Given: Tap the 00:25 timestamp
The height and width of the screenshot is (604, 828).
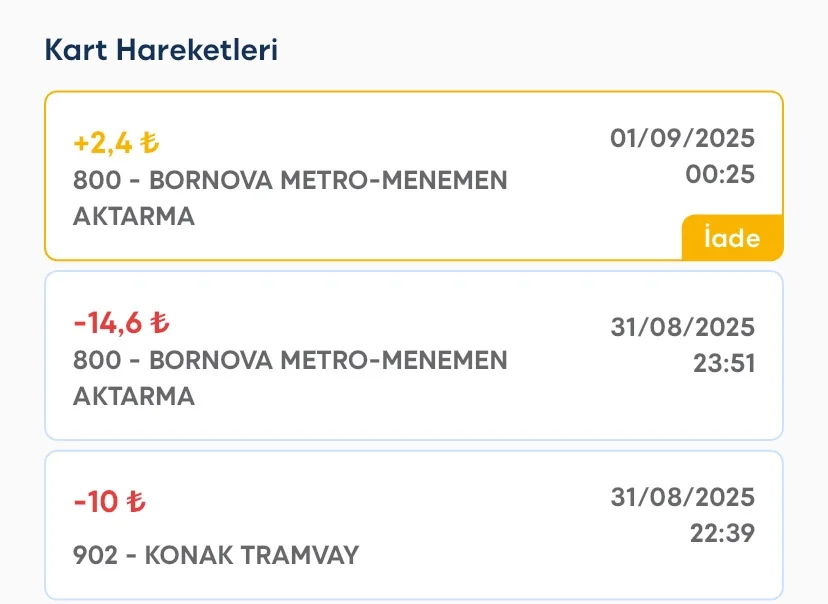Looking at the screenshot, I should (x=720, y=174).
